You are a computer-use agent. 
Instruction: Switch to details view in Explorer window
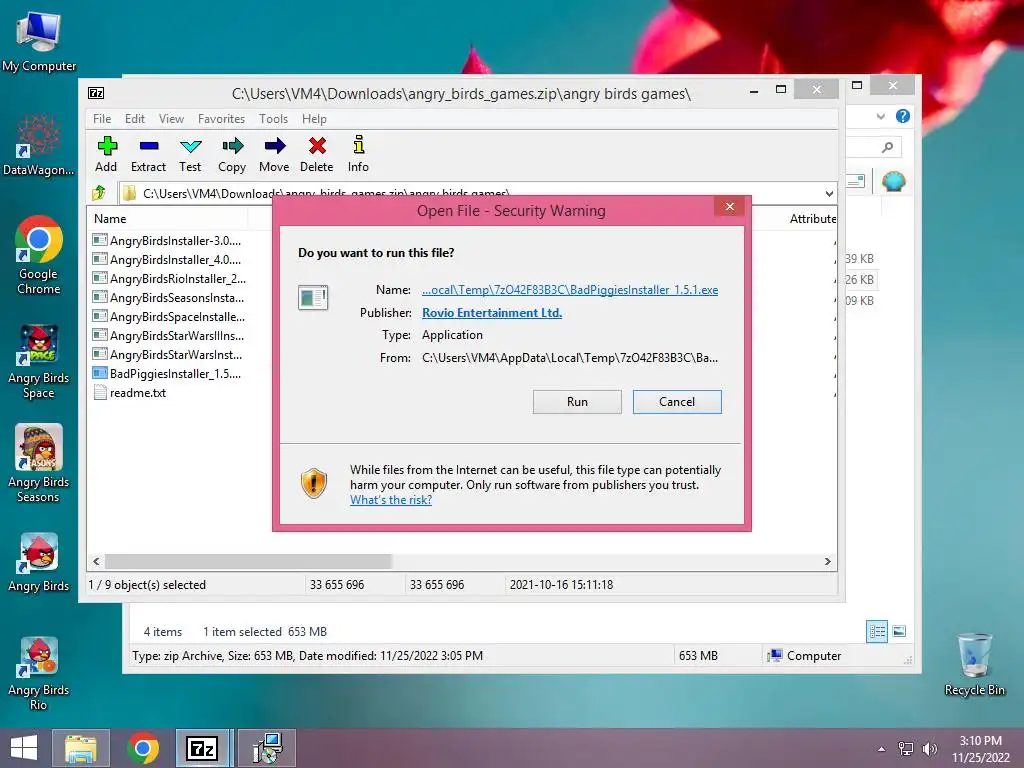pos(876,631)
